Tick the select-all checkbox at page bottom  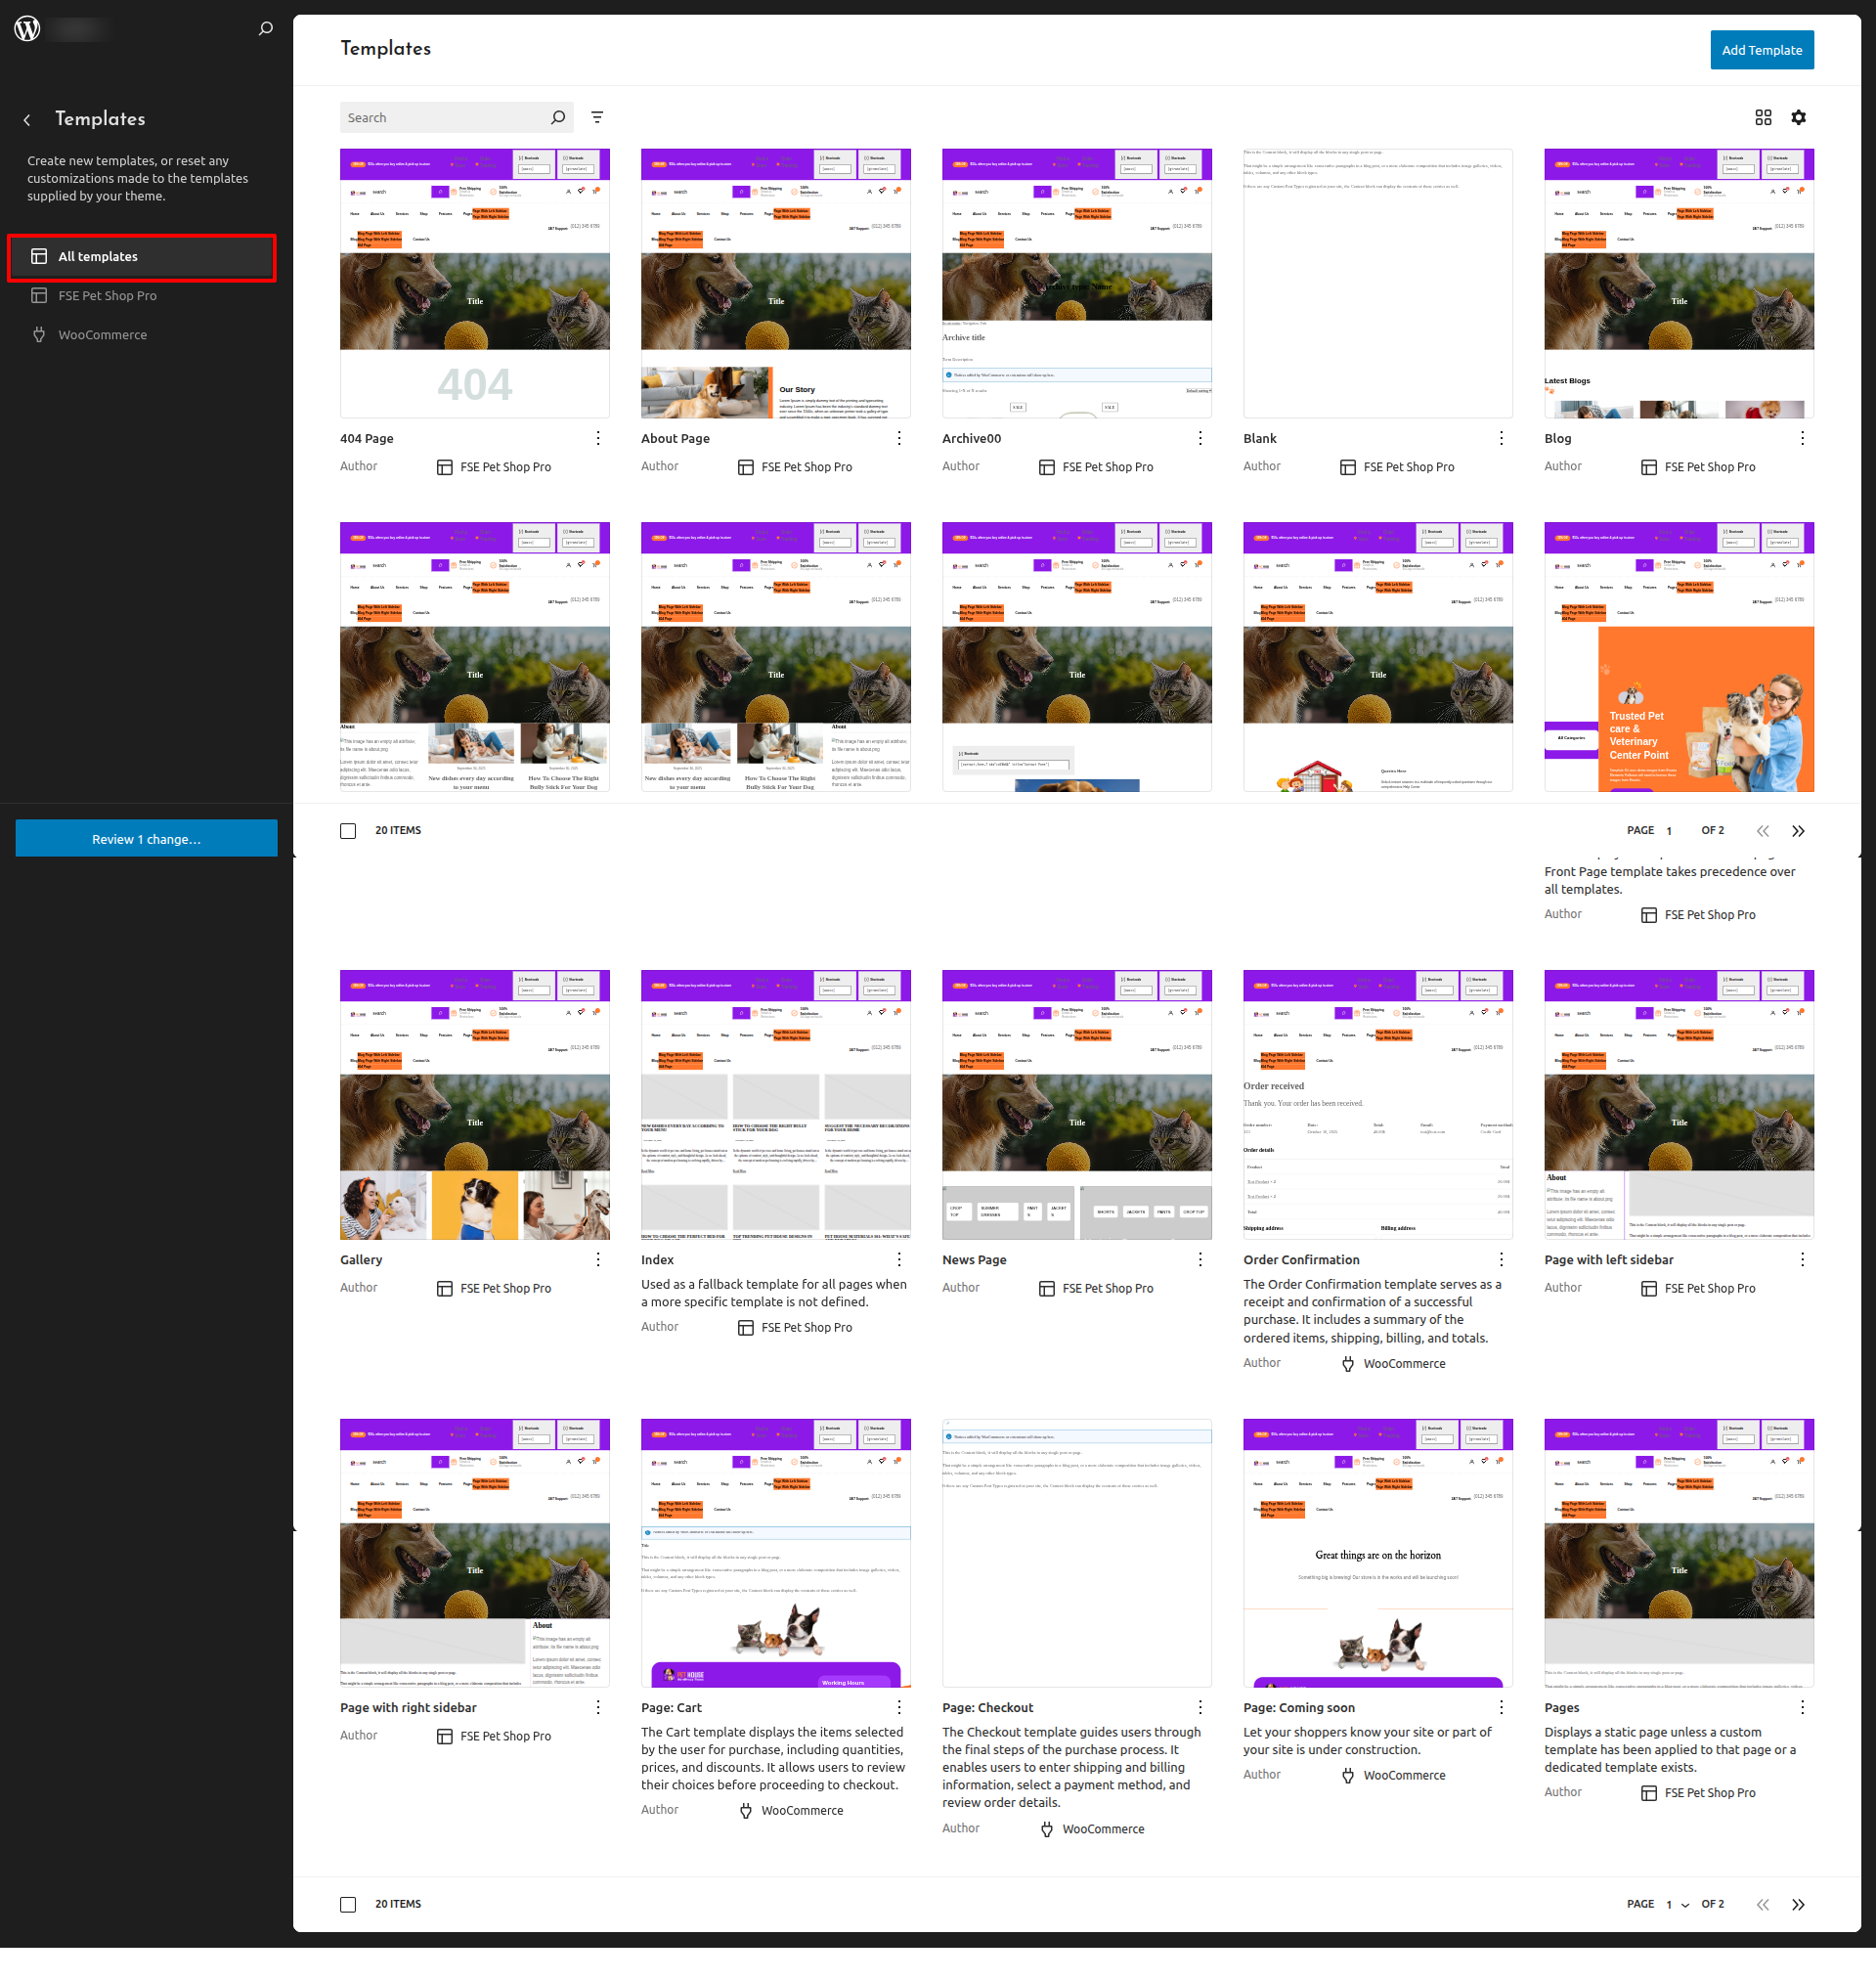coord(348,1904)
